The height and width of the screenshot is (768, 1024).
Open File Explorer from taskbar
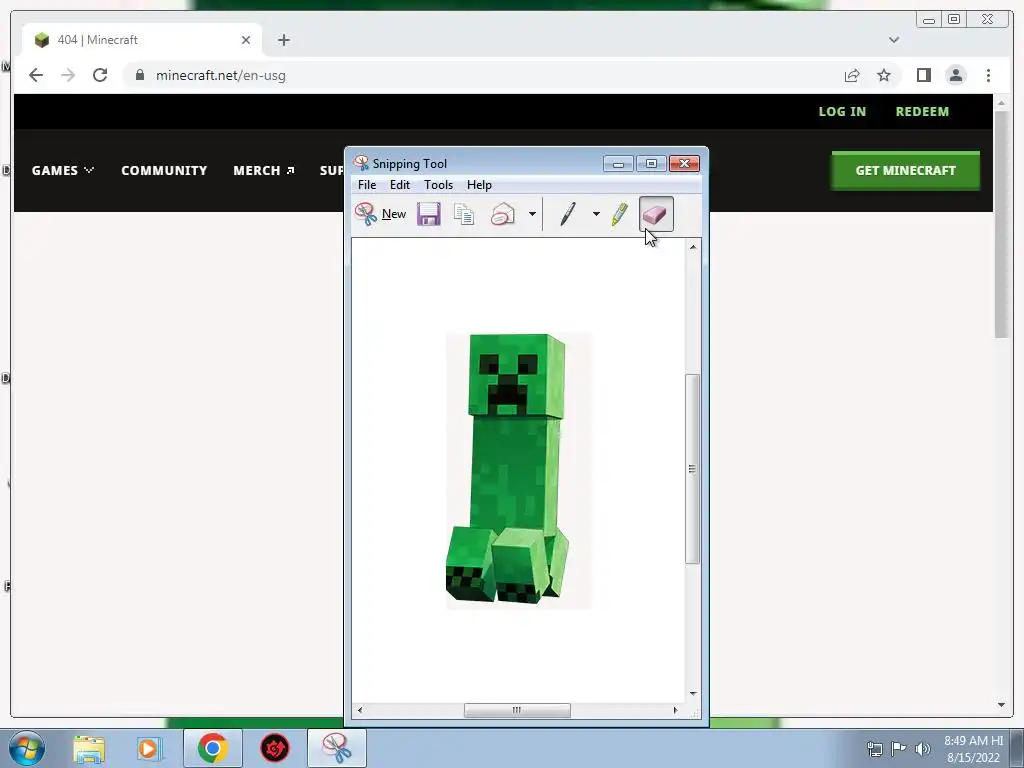(89, 748)
